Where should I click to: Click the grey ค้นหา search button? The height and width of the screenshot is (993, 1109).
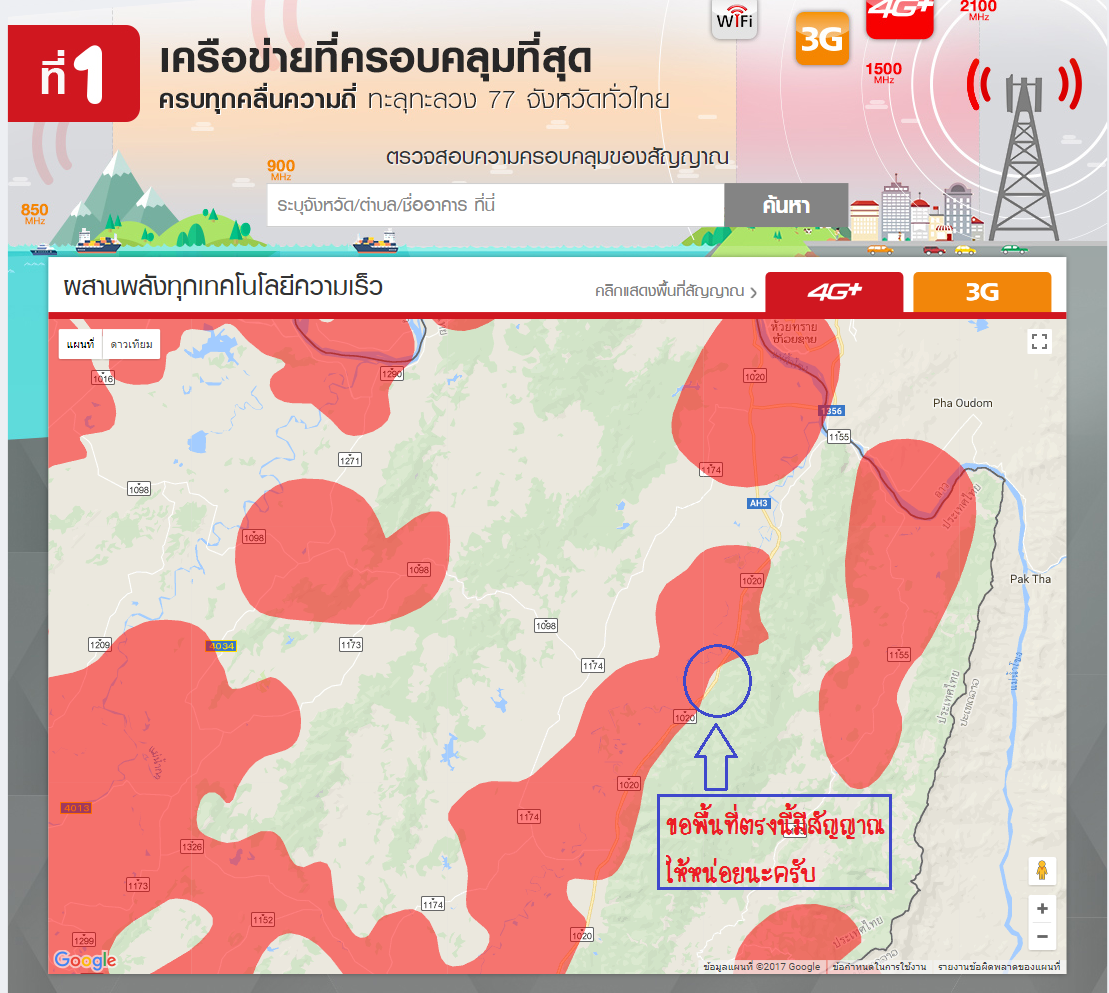[786, 205]
